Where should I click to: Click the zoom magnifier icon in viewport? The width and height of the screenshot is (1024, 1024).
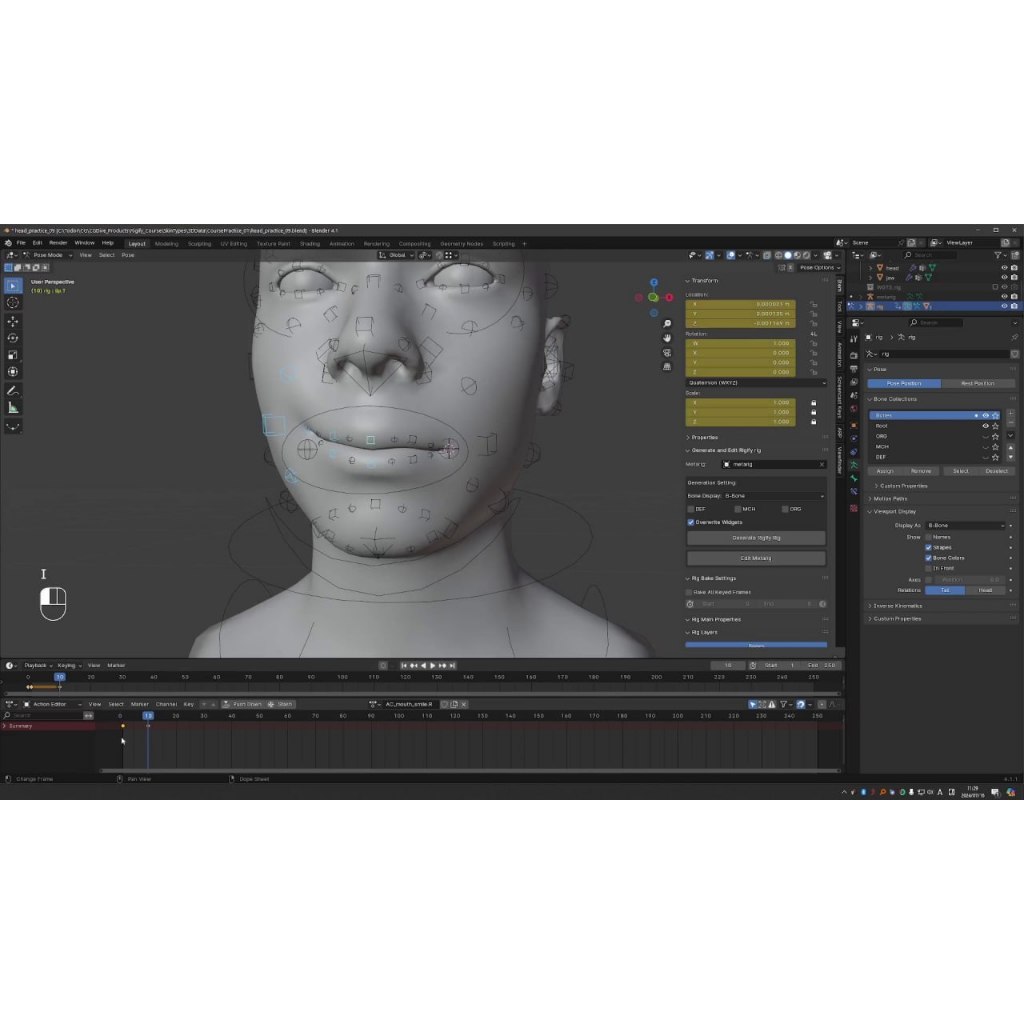[667, 324]
